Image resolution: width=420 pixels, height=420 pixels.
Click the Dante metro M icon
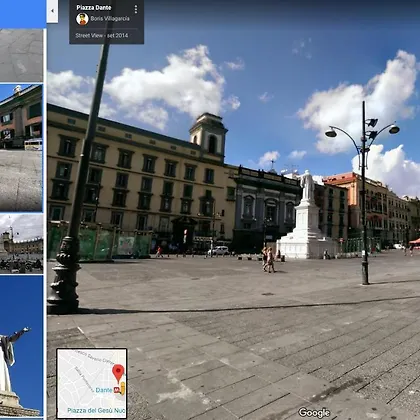pyautogui.click(x=117, y=390)
